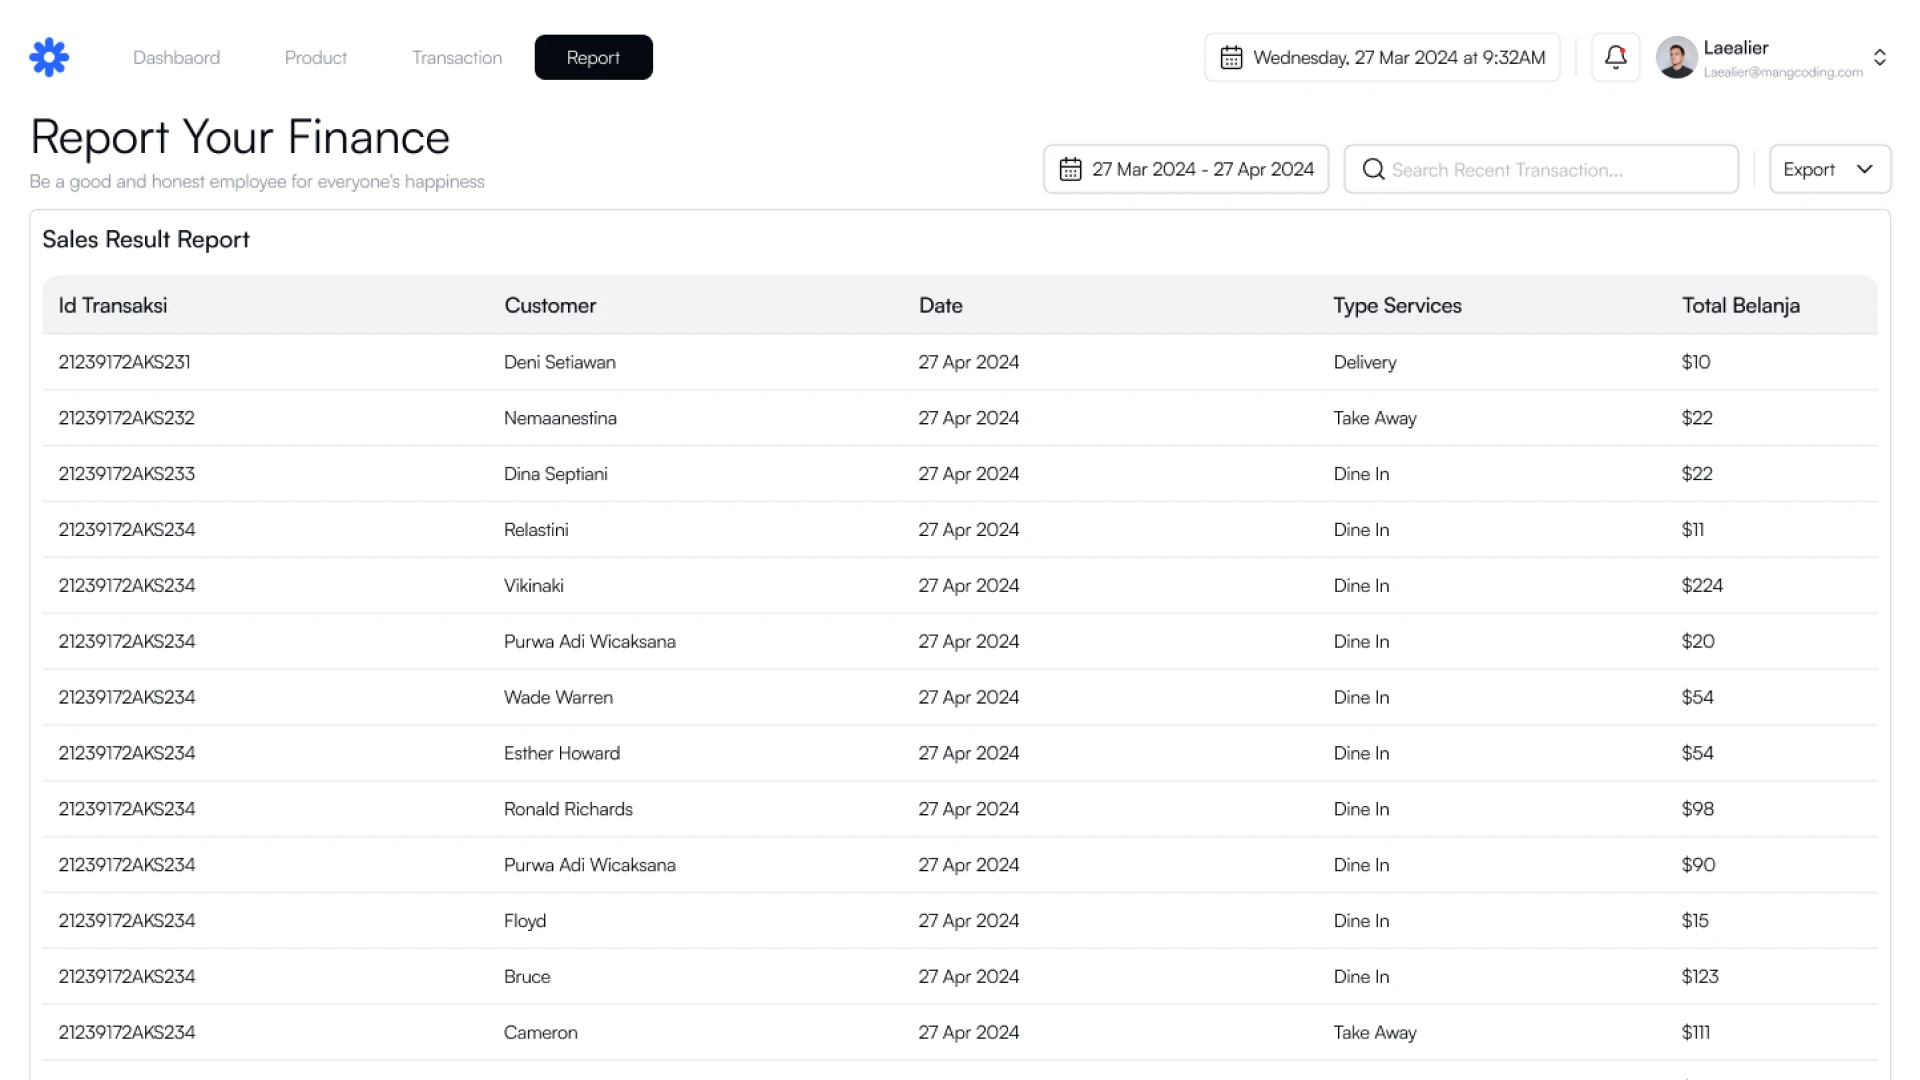The image size is (1920, 1080).
Task: Open notifications via the bell icon
Action: point(1614,57)
